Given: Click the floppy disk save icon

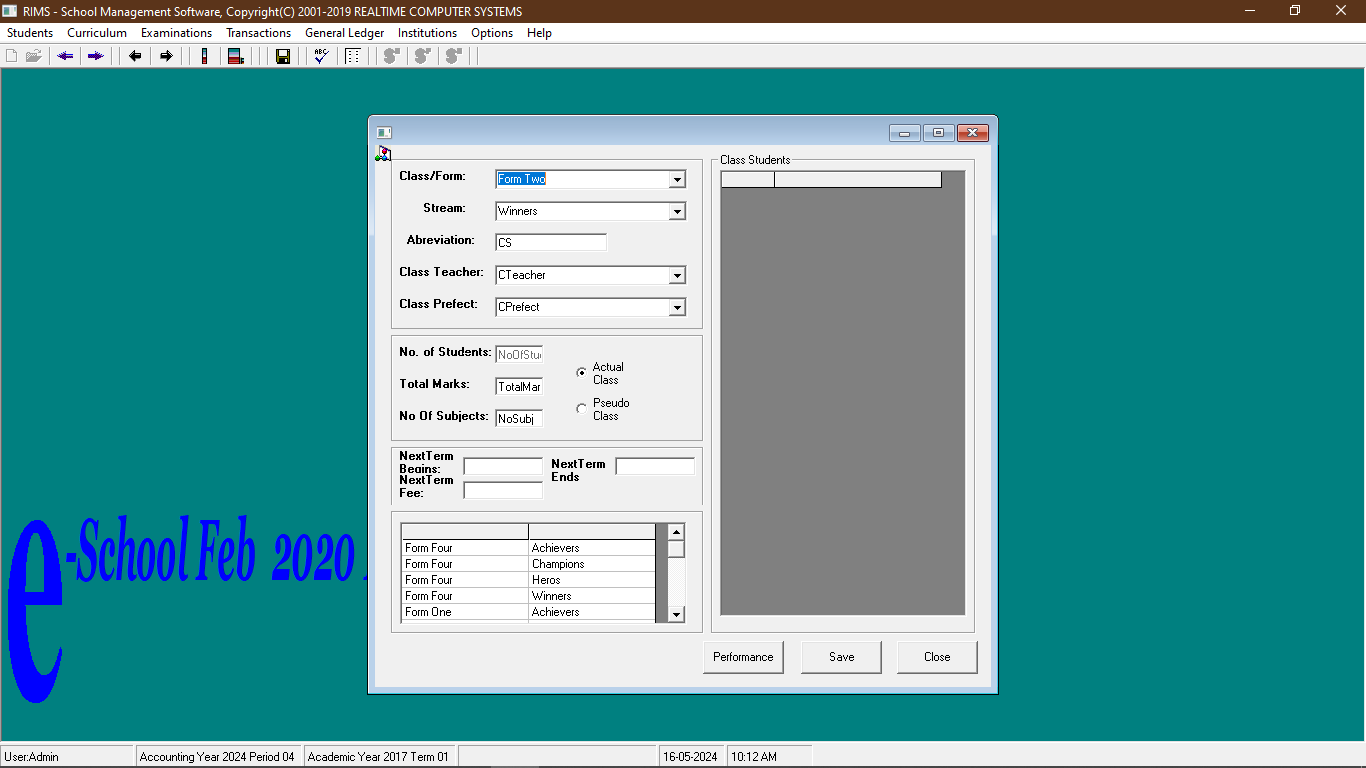Looking at the screenshot, I should coord(283,56).
